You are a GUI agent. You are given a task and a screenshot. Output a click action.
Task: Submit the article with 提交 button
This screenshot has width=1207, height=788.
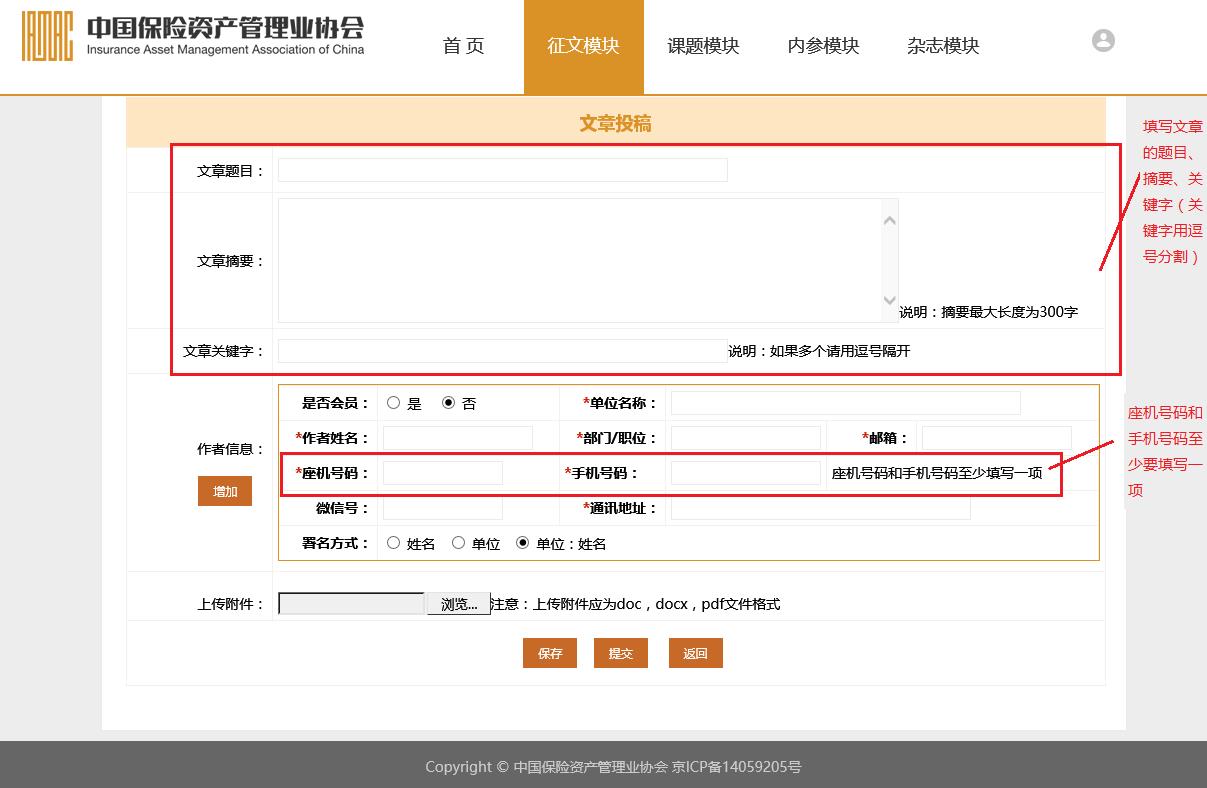(x=621, y=653)
